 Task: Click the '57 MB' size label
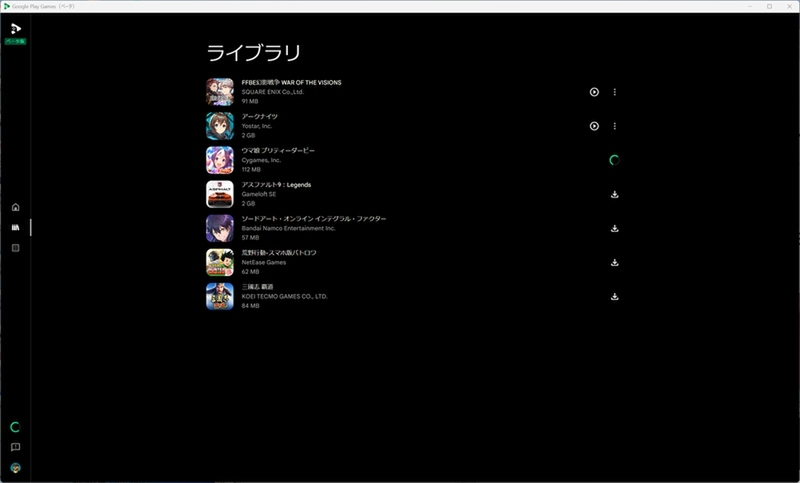click(x=251, y=238)
